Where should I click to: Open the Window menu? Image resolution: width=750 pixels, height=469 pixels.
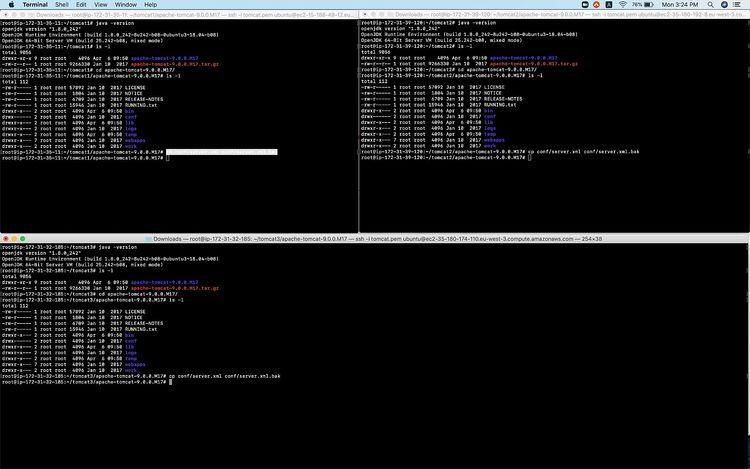tap(128, 4)
